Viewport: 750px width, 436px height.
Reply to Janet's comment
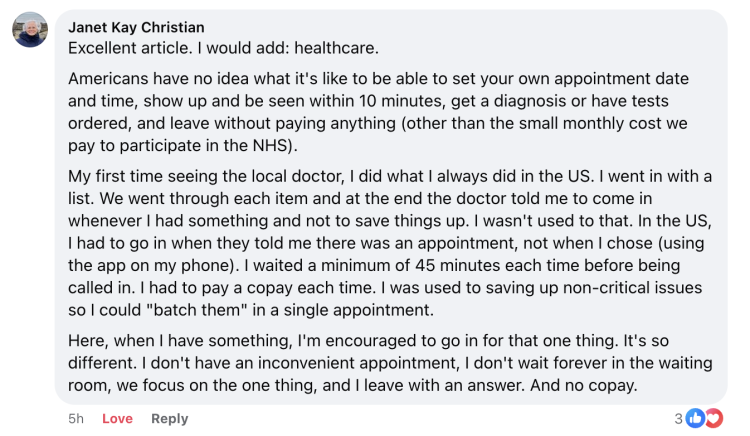169,419
